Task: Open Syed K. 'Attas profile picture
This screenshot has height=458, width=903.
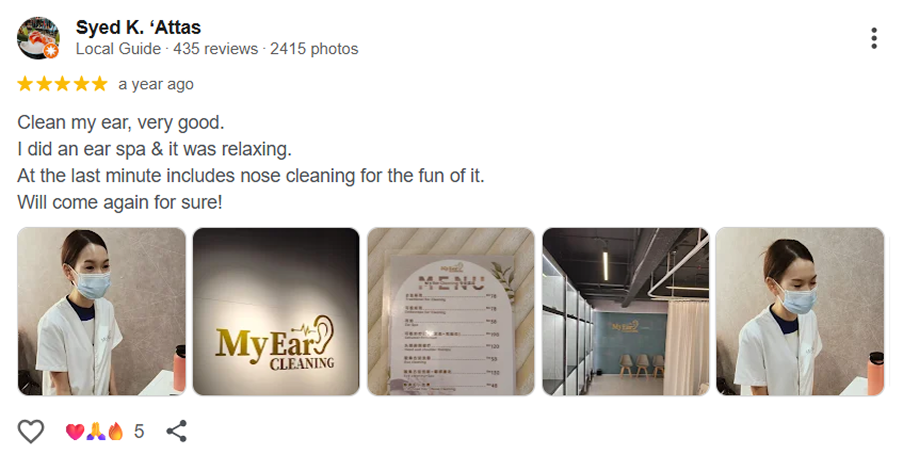Action: (x=38, y=37)
